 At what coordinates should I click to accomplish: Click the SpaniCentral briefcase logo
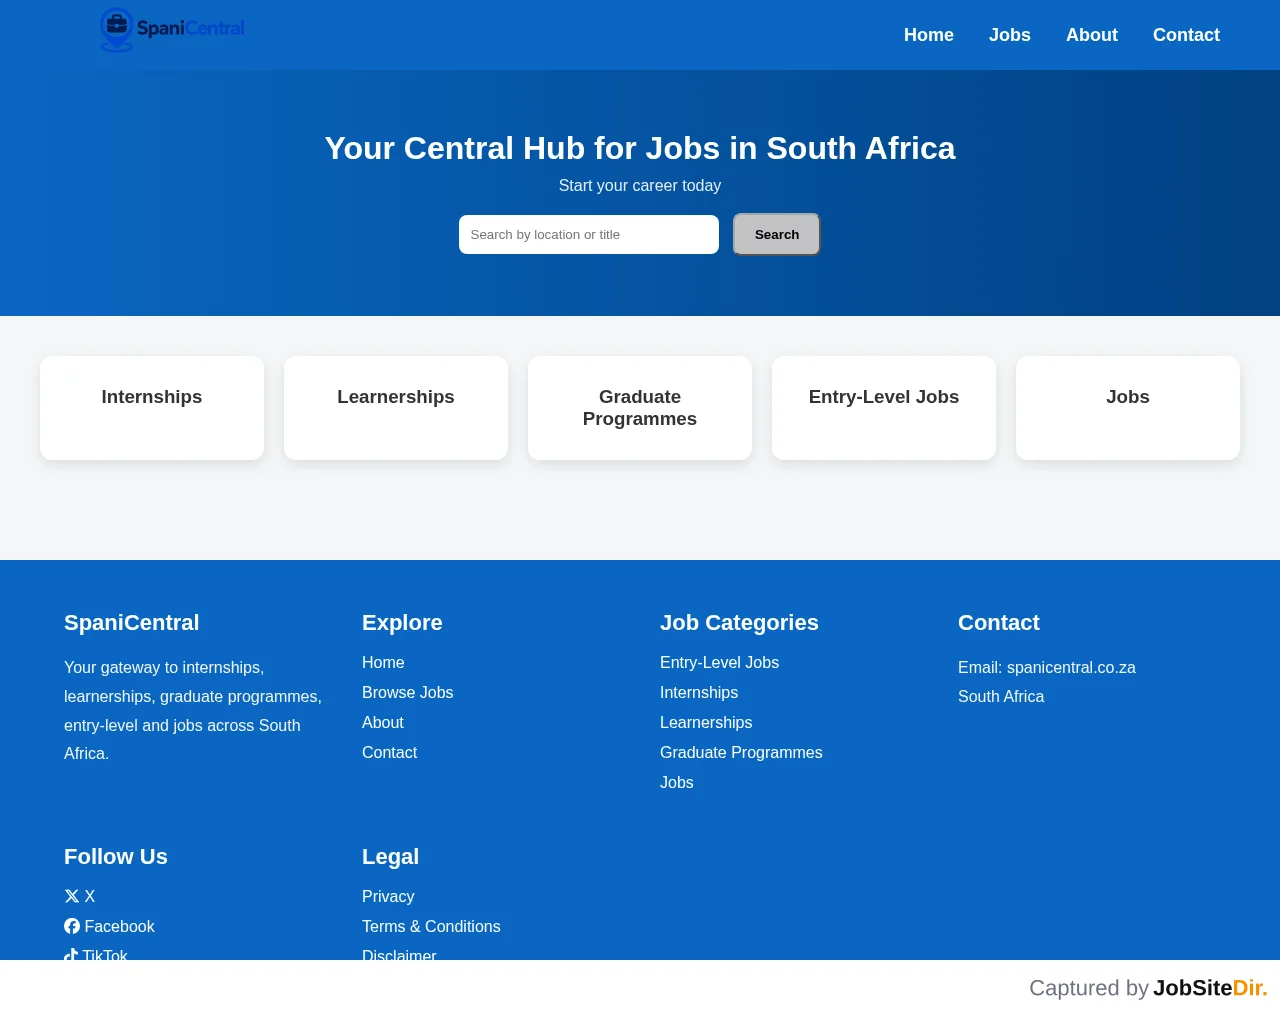[172, 29]
